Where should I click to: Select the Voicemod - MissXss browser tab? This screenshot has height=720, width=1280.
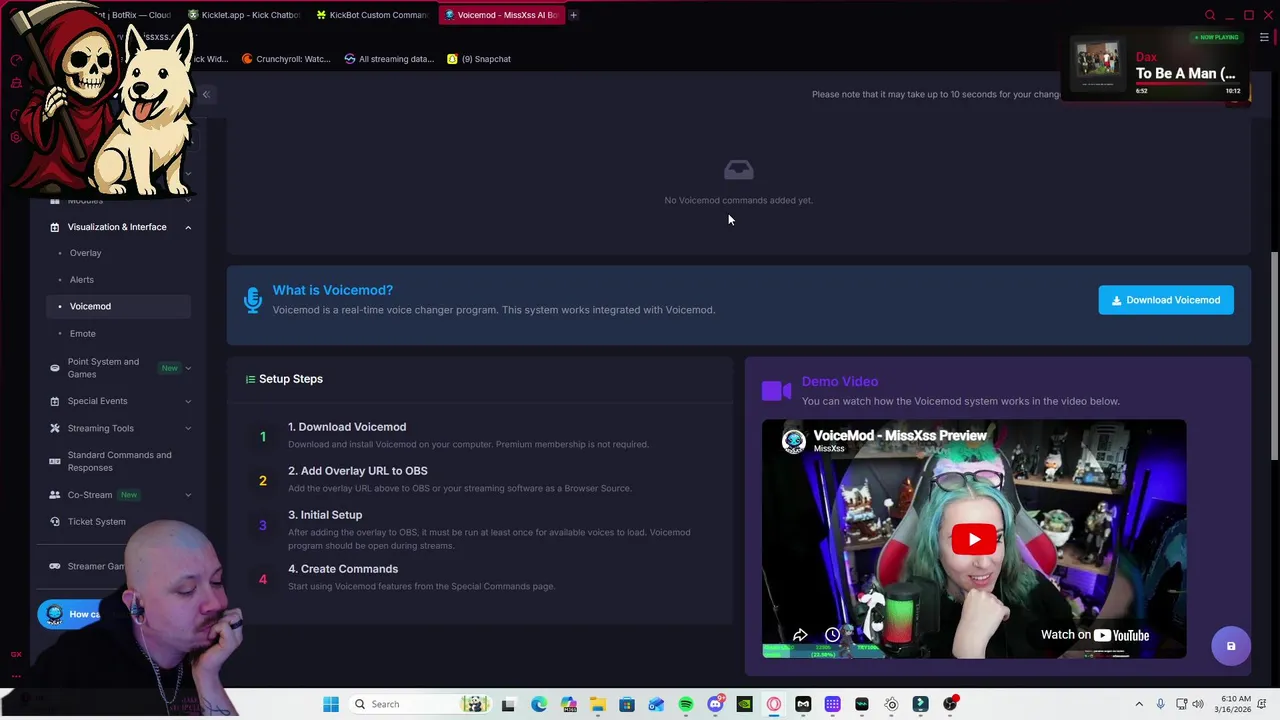(500, 15)
